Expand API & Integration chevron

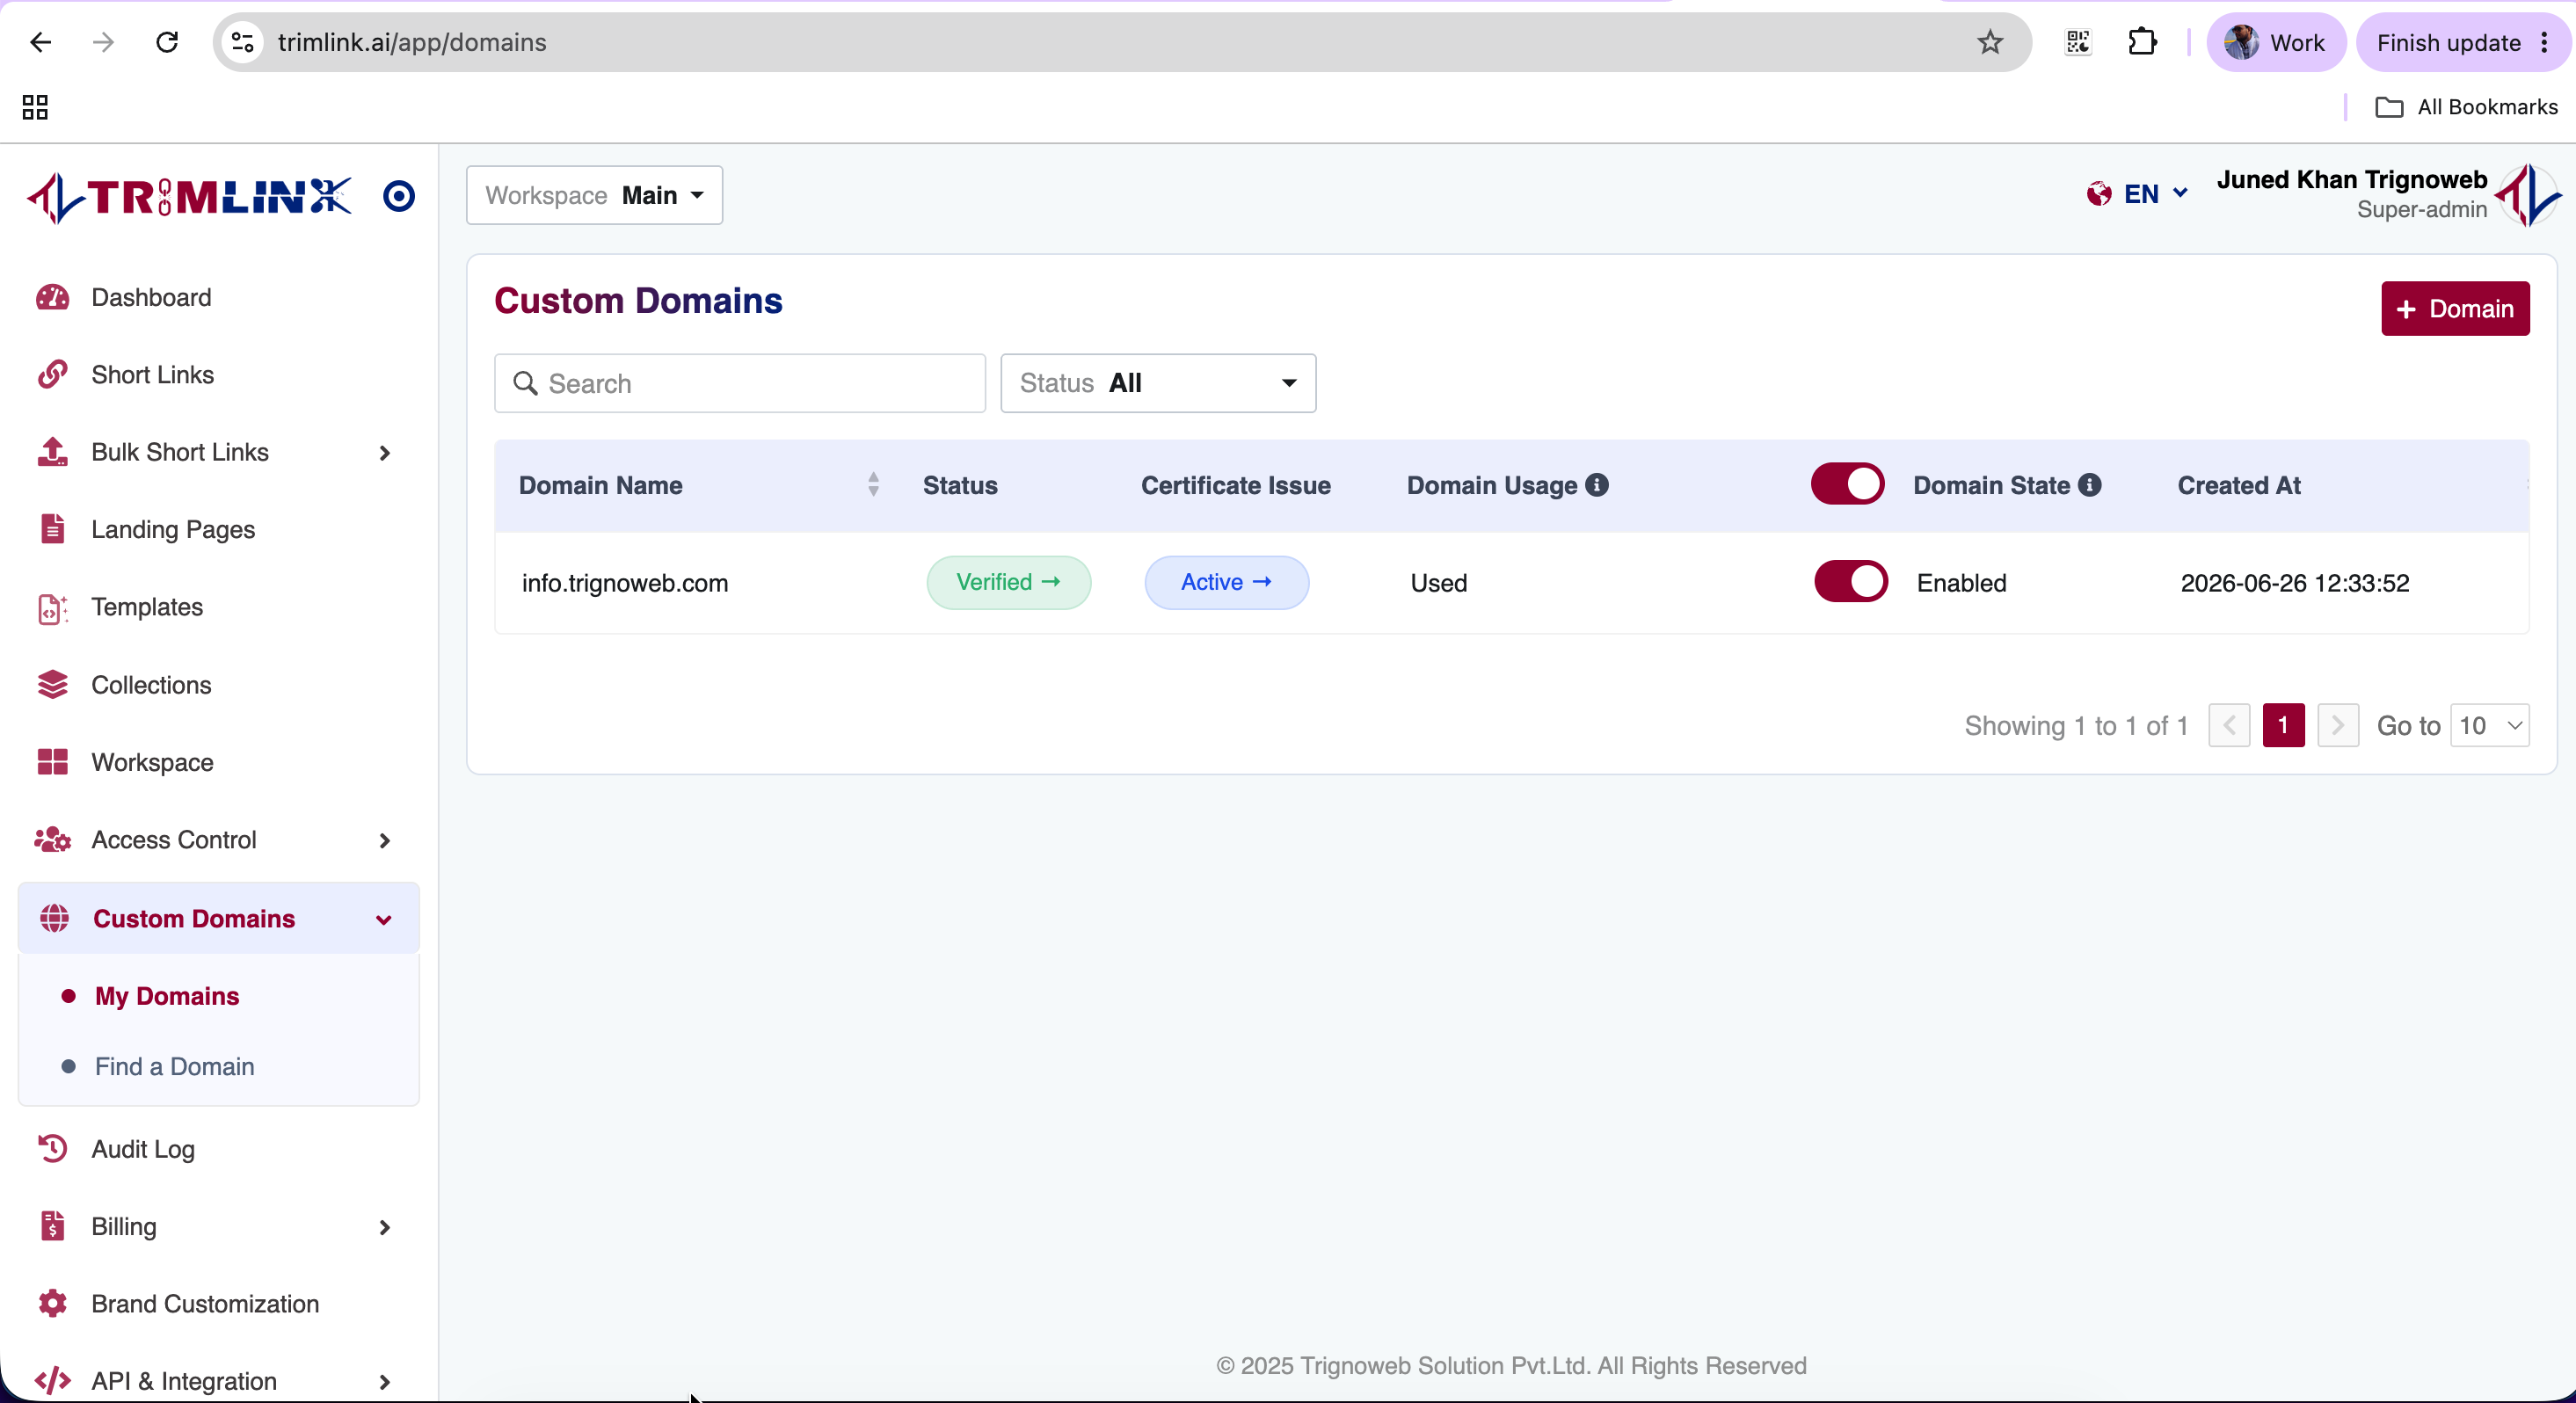385,1382
